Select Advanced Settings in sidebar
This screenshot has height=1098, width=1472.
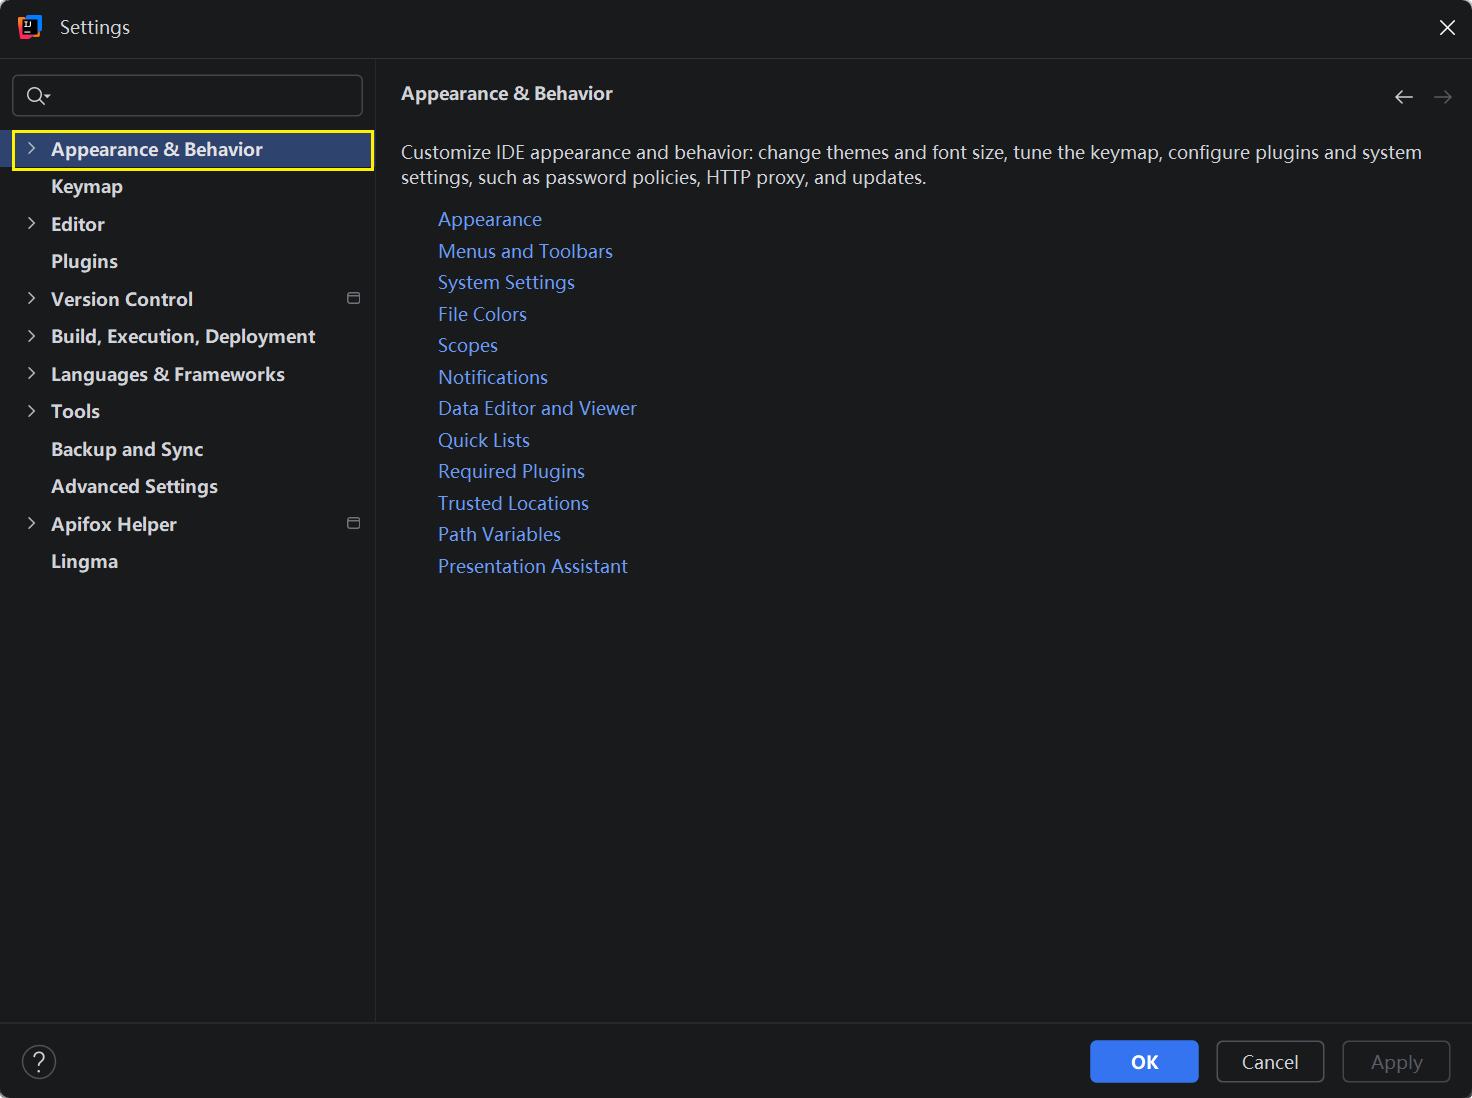(x=134, y=487)
